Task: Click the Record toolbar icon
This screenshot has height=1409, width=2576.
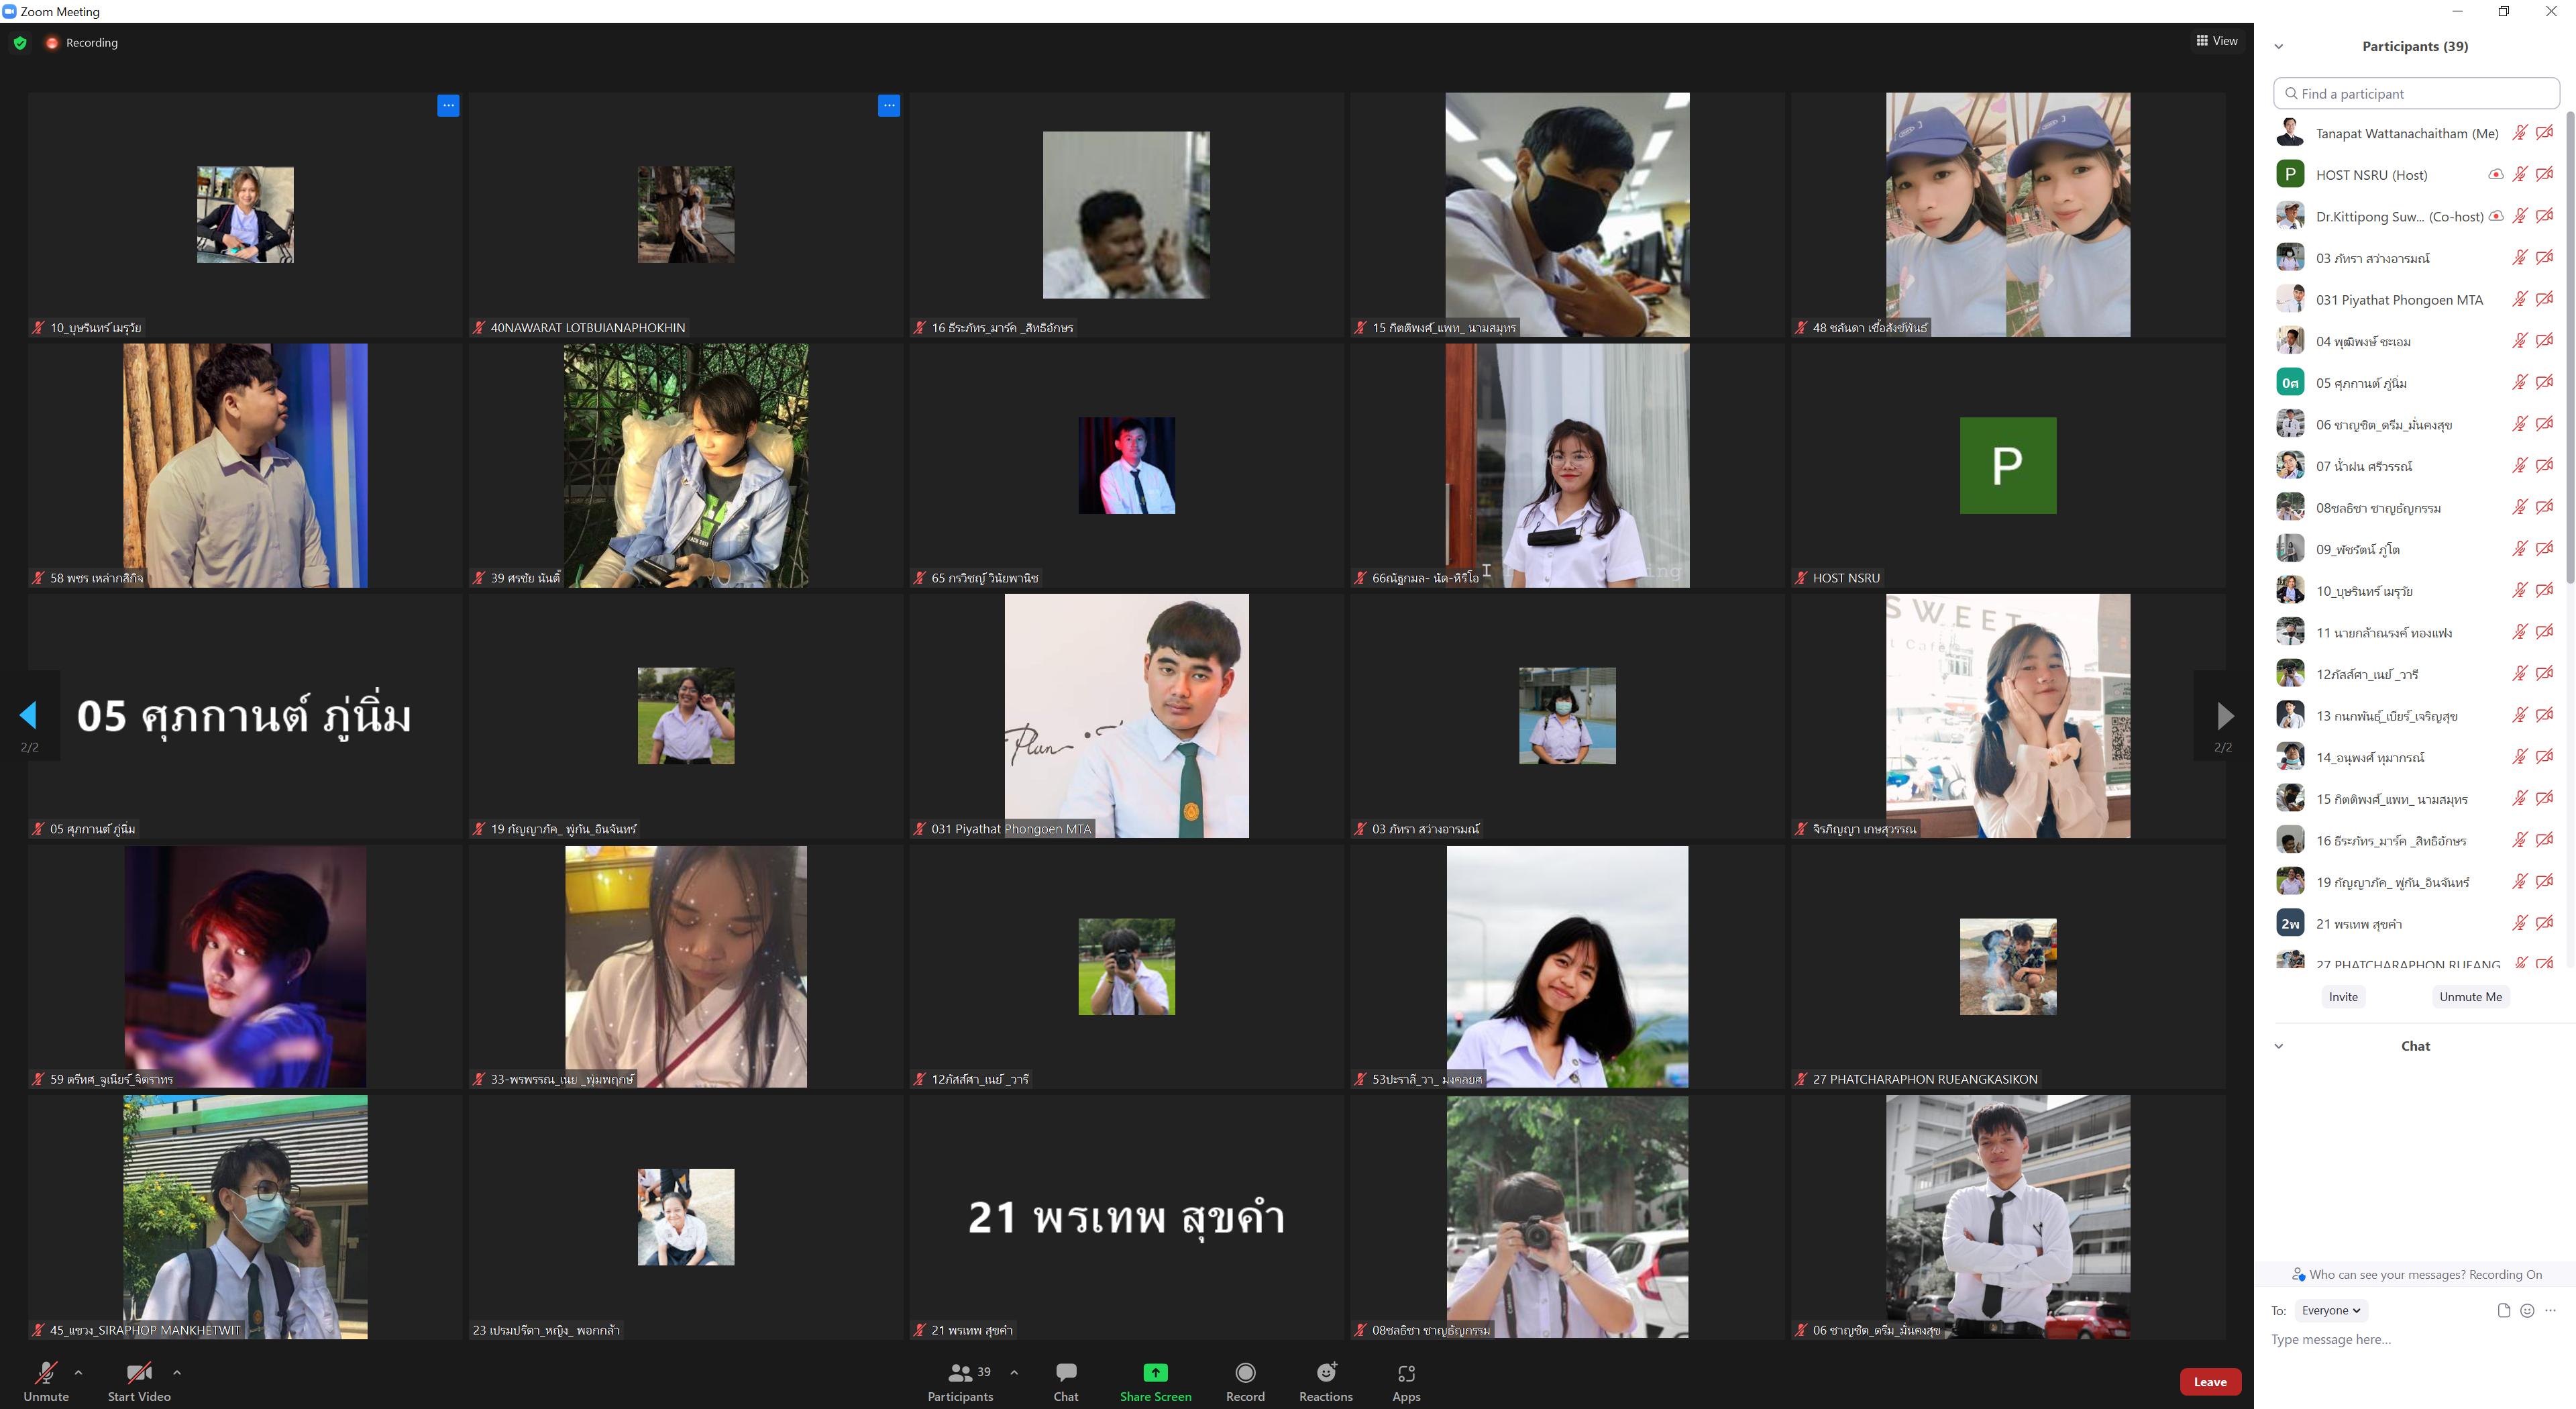Action: (x=1245, y=1372)
